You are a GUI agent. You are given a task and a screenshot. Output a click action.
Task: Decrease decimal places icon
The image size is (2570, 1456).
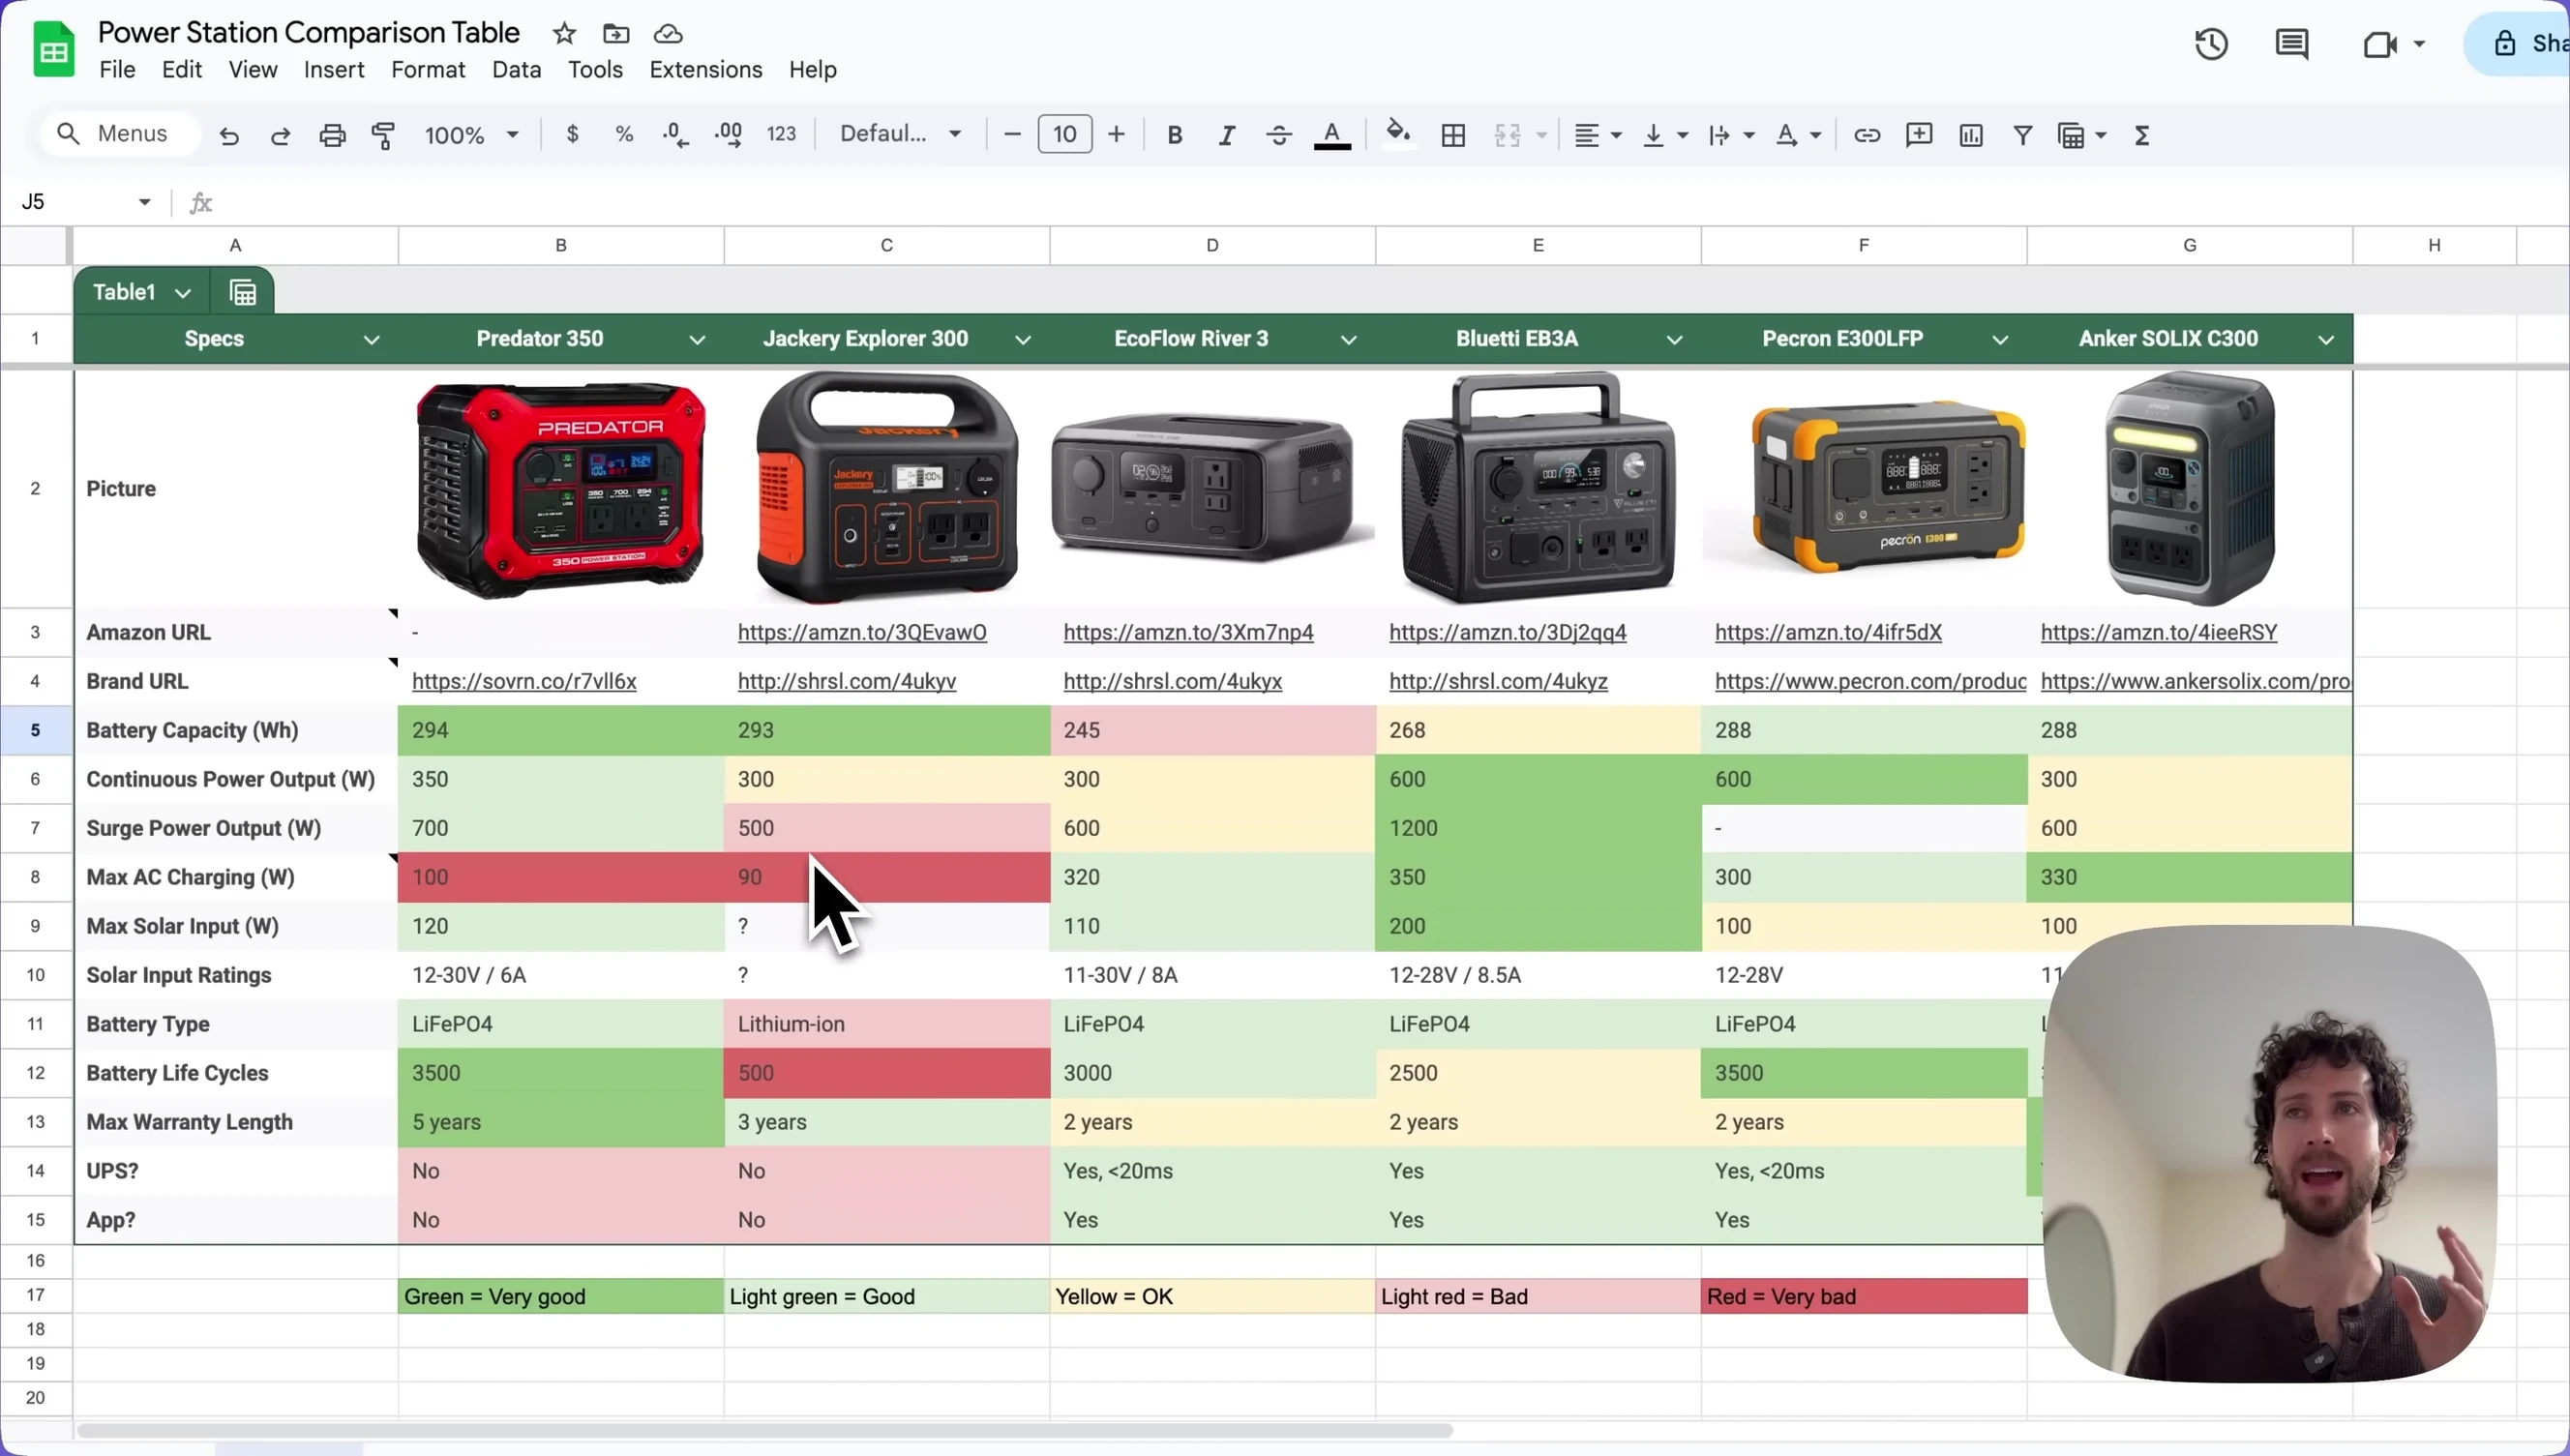pos(676,135)
